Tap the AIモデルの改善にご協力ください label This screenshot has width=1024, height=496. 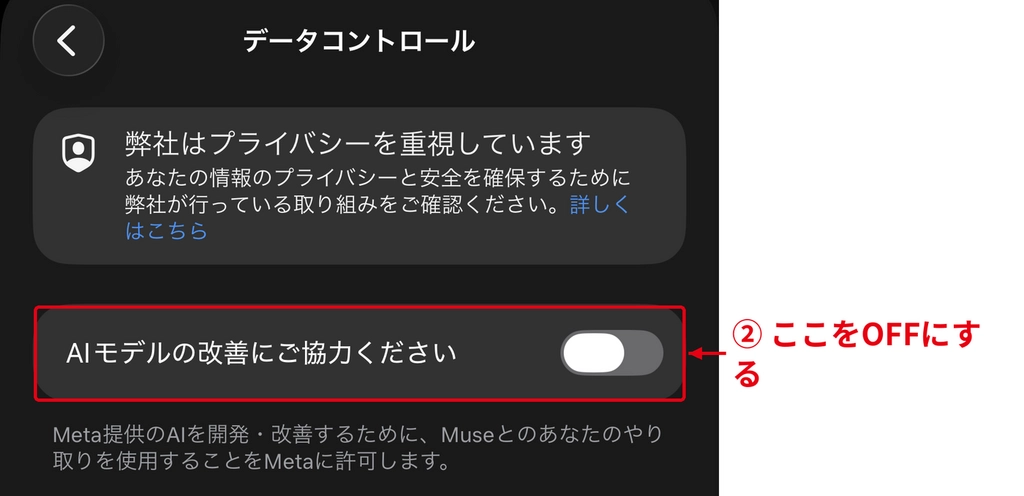pyautogui.click(x=261, y=353)
